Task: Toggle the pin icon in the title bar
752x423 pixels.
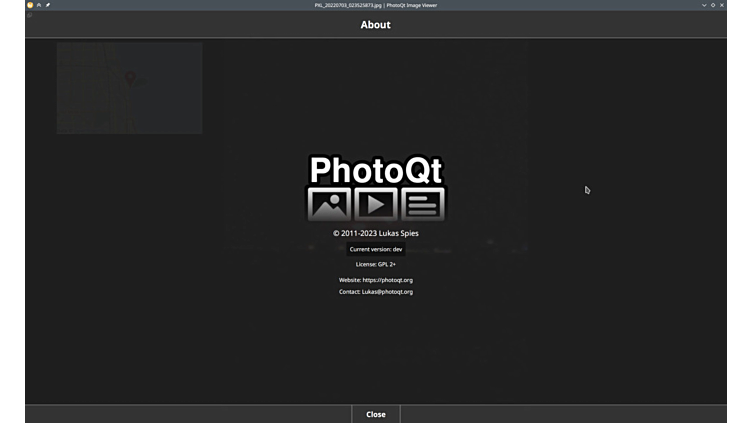Action: click(x=48, y=5)
